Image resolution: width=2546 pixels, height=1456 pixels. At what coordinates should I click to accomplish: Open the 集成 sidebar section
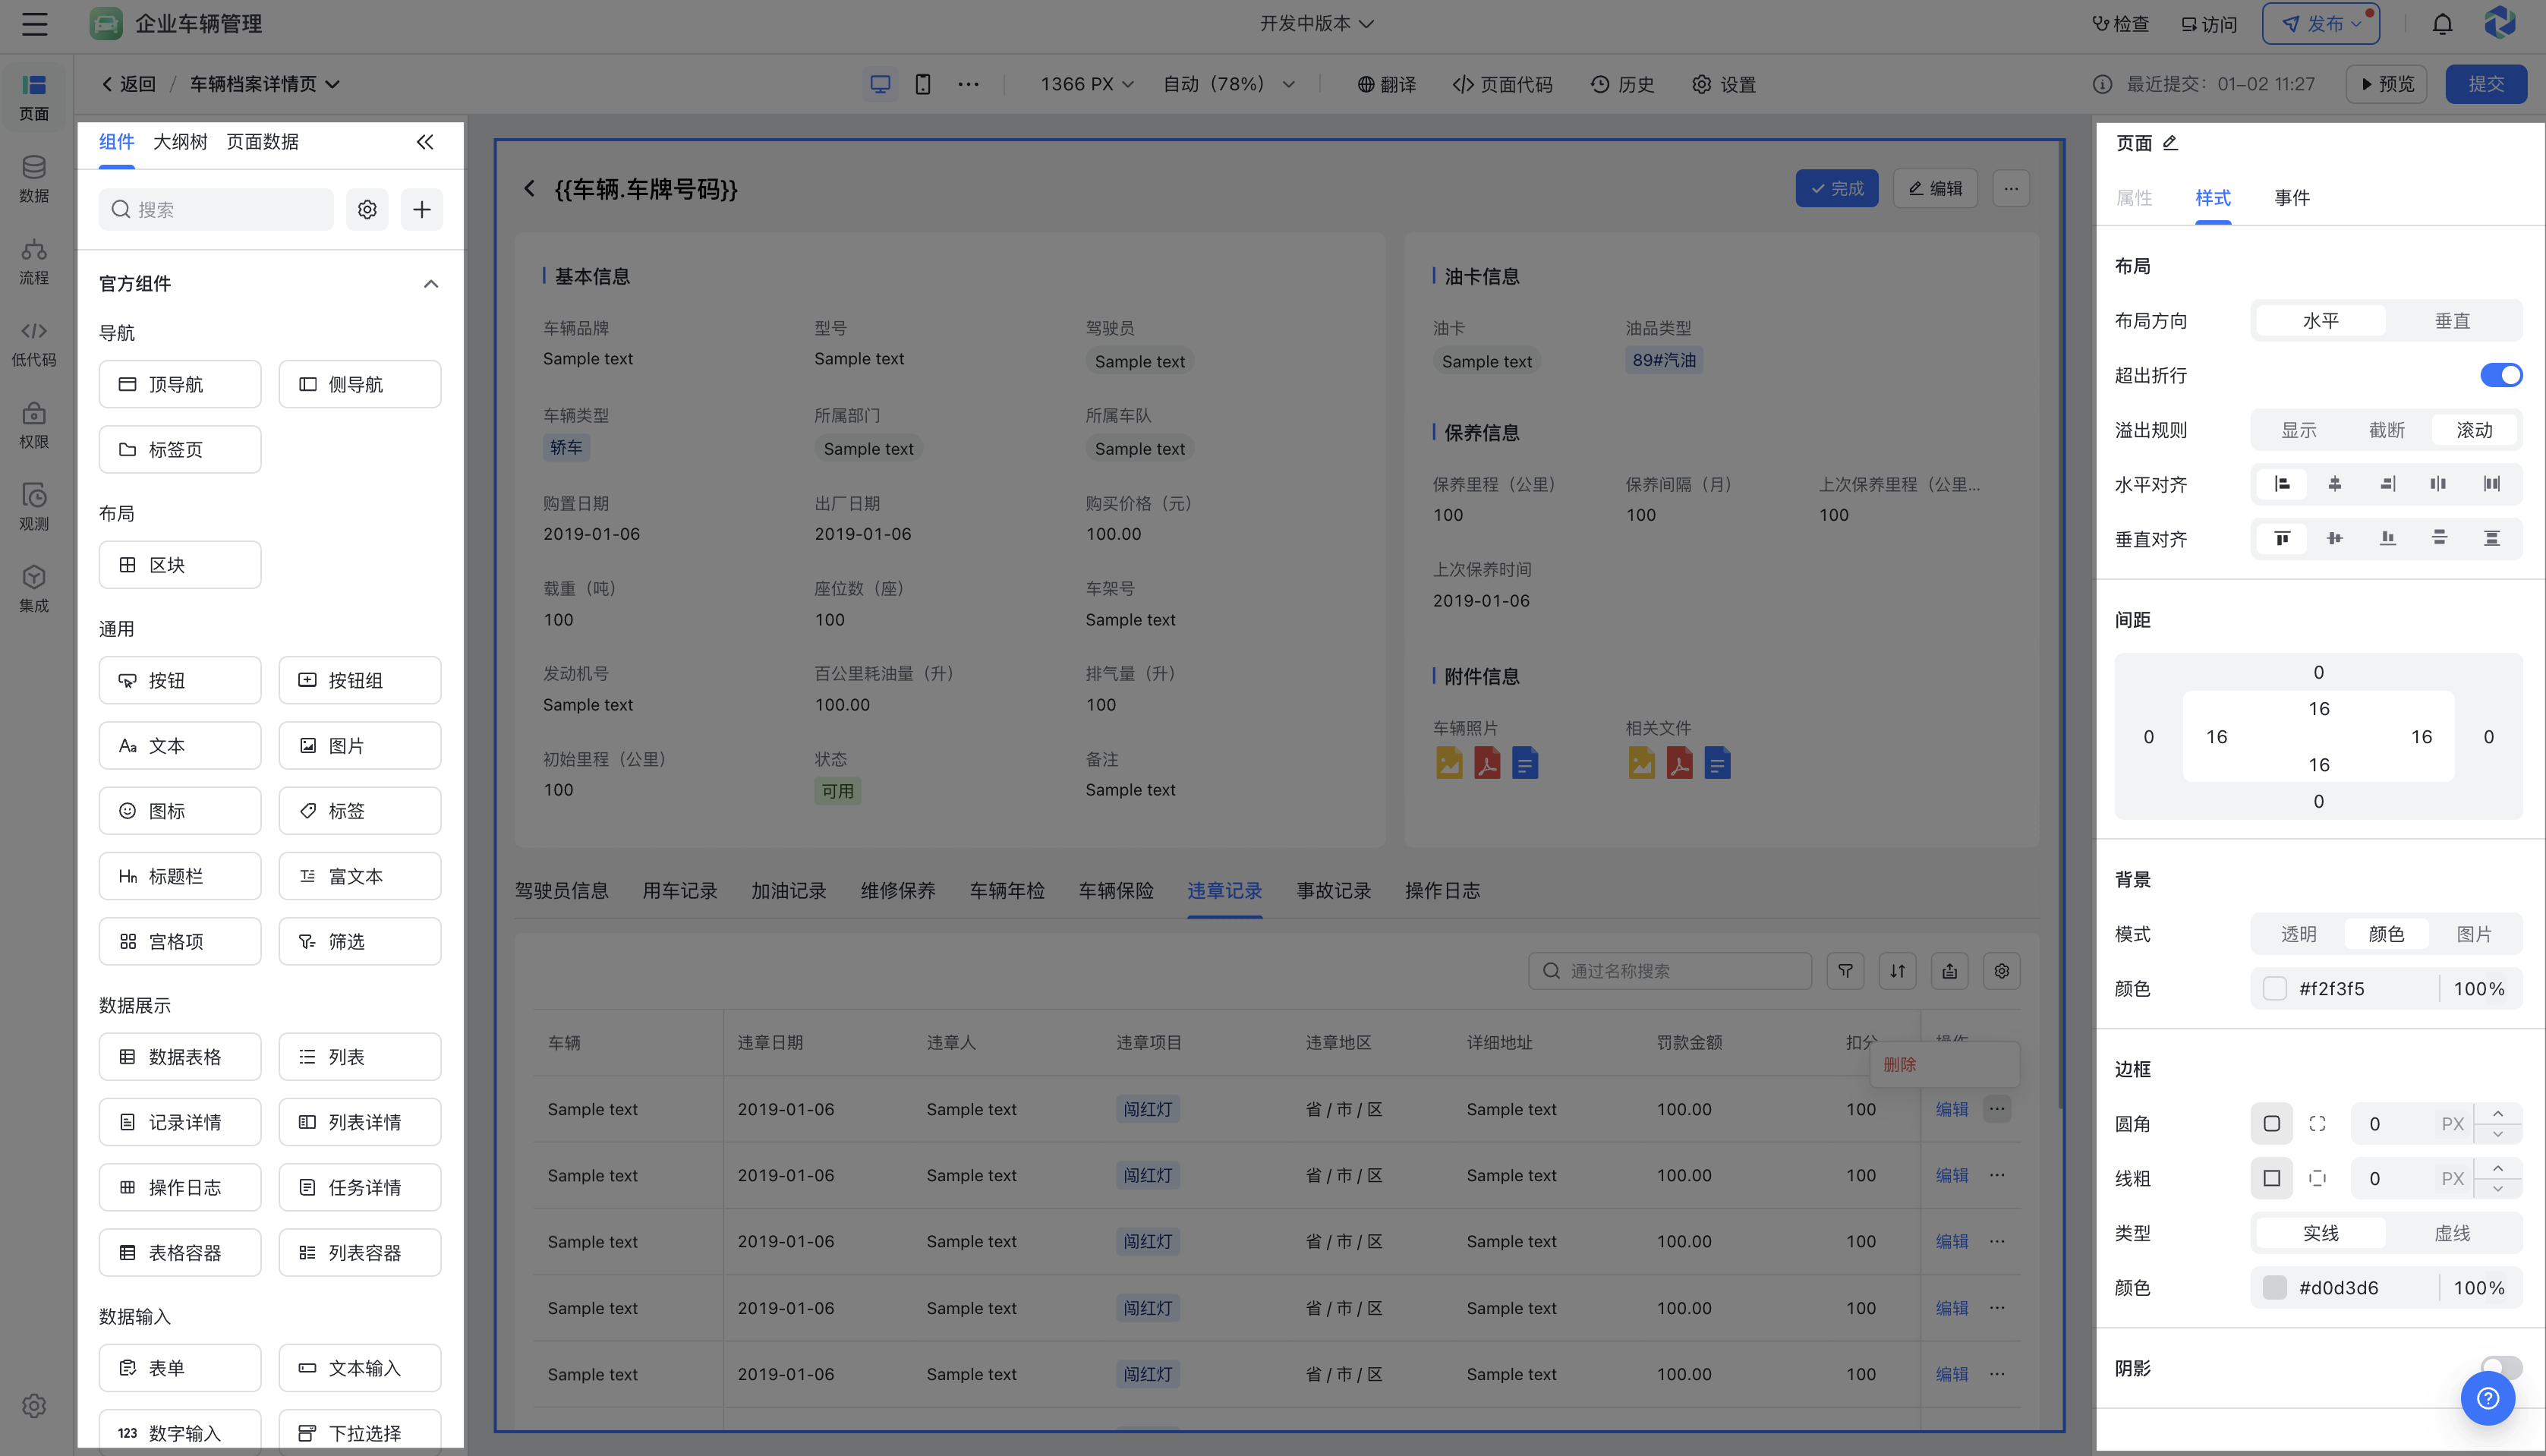pyautogui.click(x=34, y=590)
